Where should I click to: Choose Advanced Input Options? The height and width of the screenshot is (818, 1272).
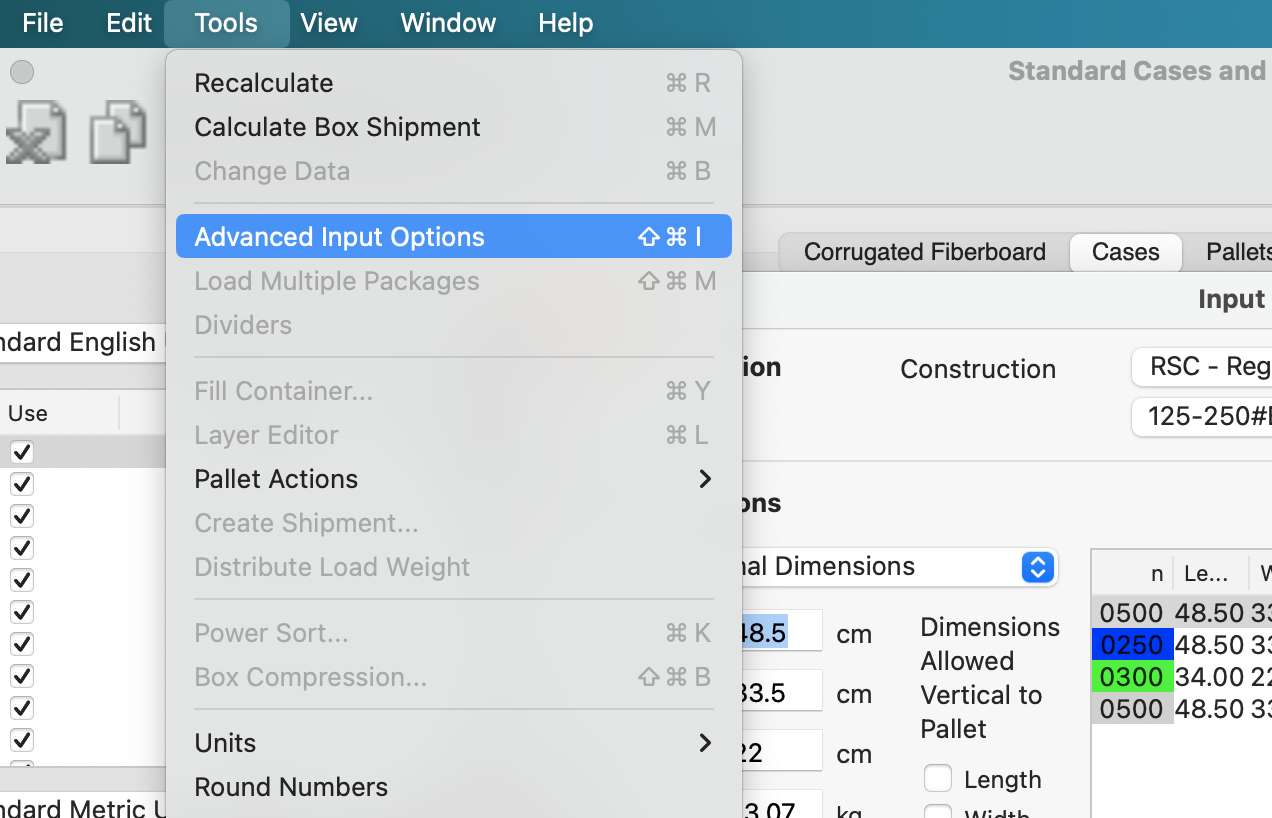(x=453, y=237)
